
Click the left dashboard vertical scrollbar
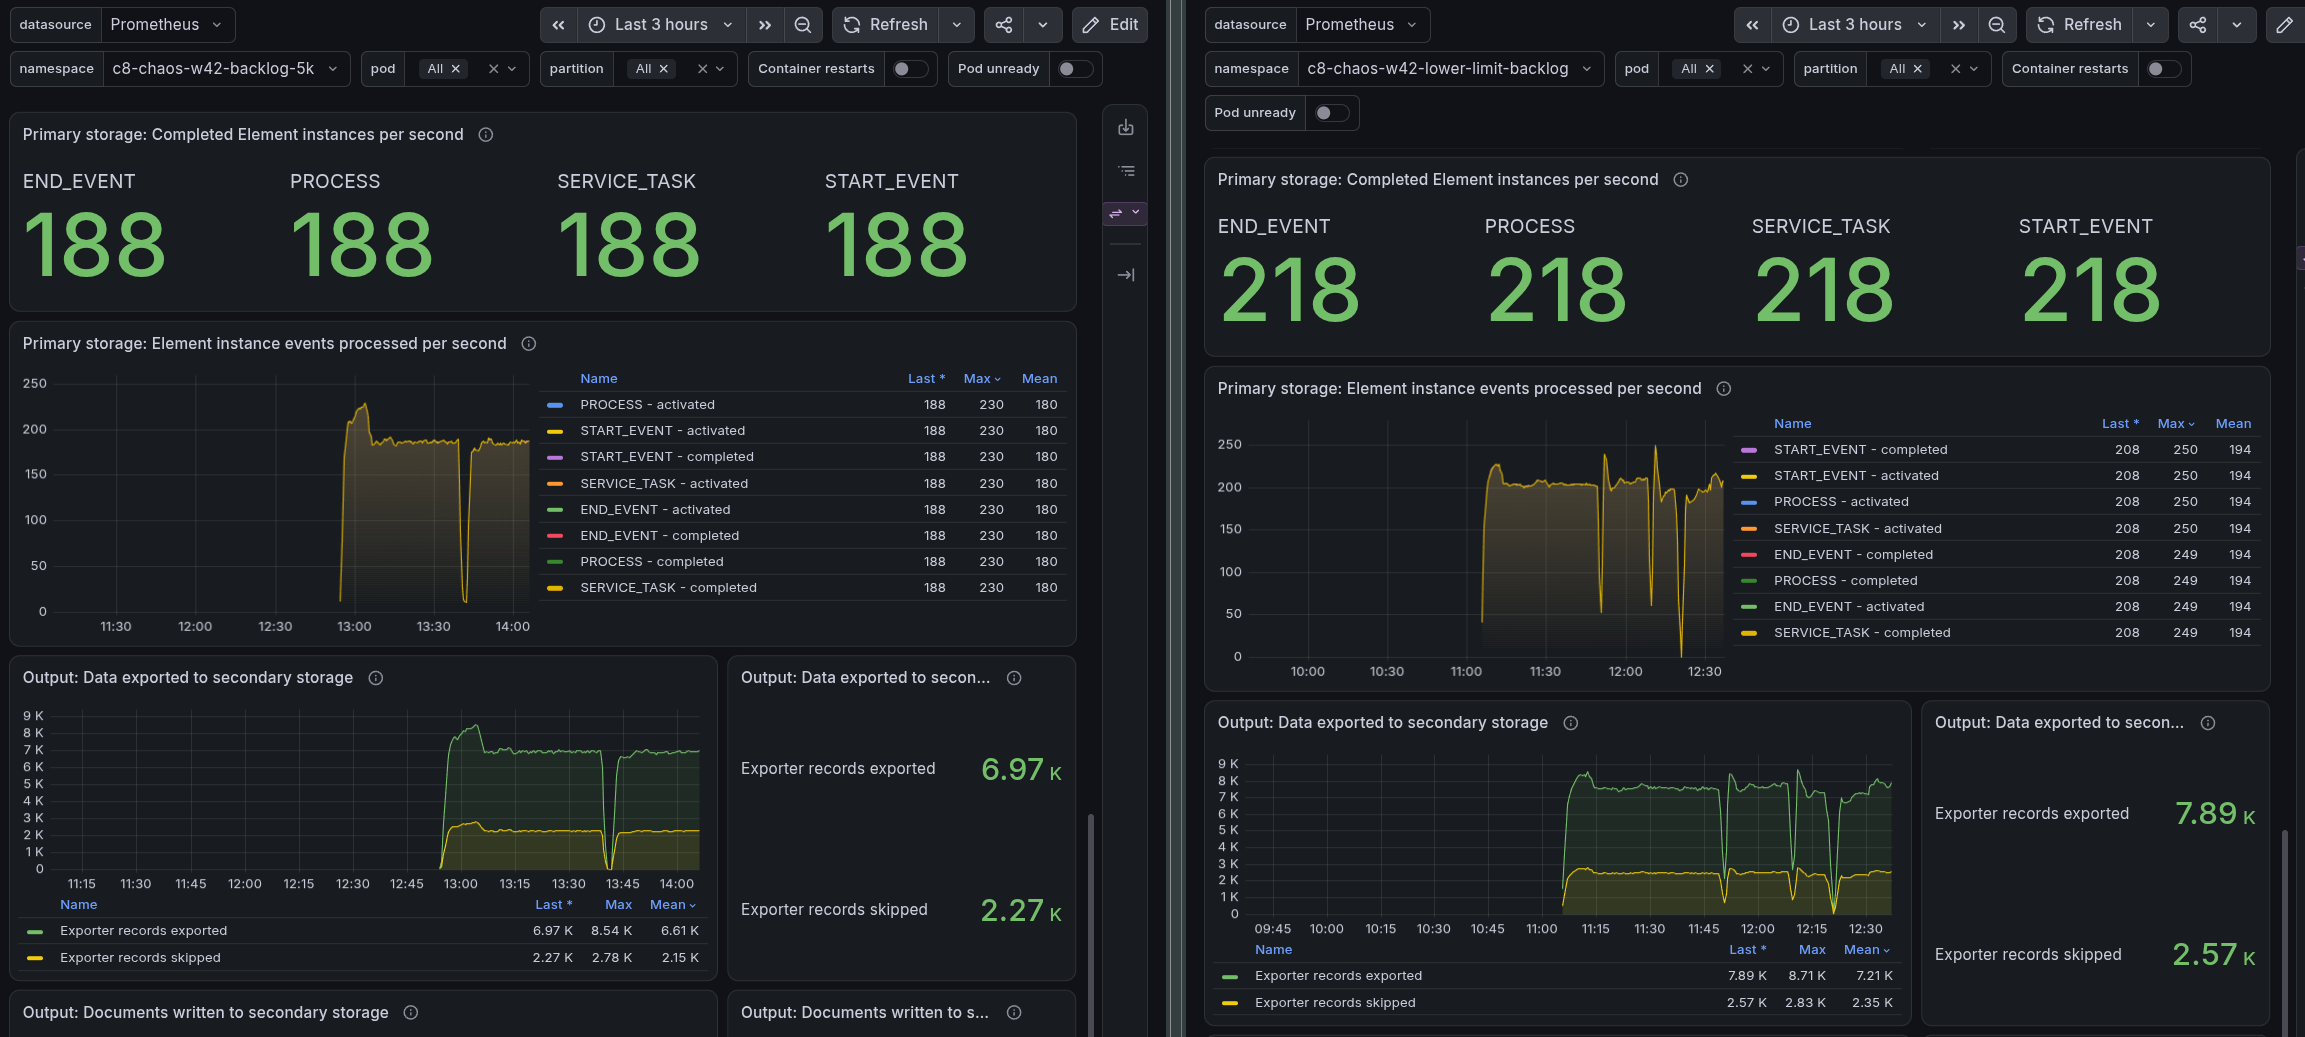click(x=1091, y=925)
